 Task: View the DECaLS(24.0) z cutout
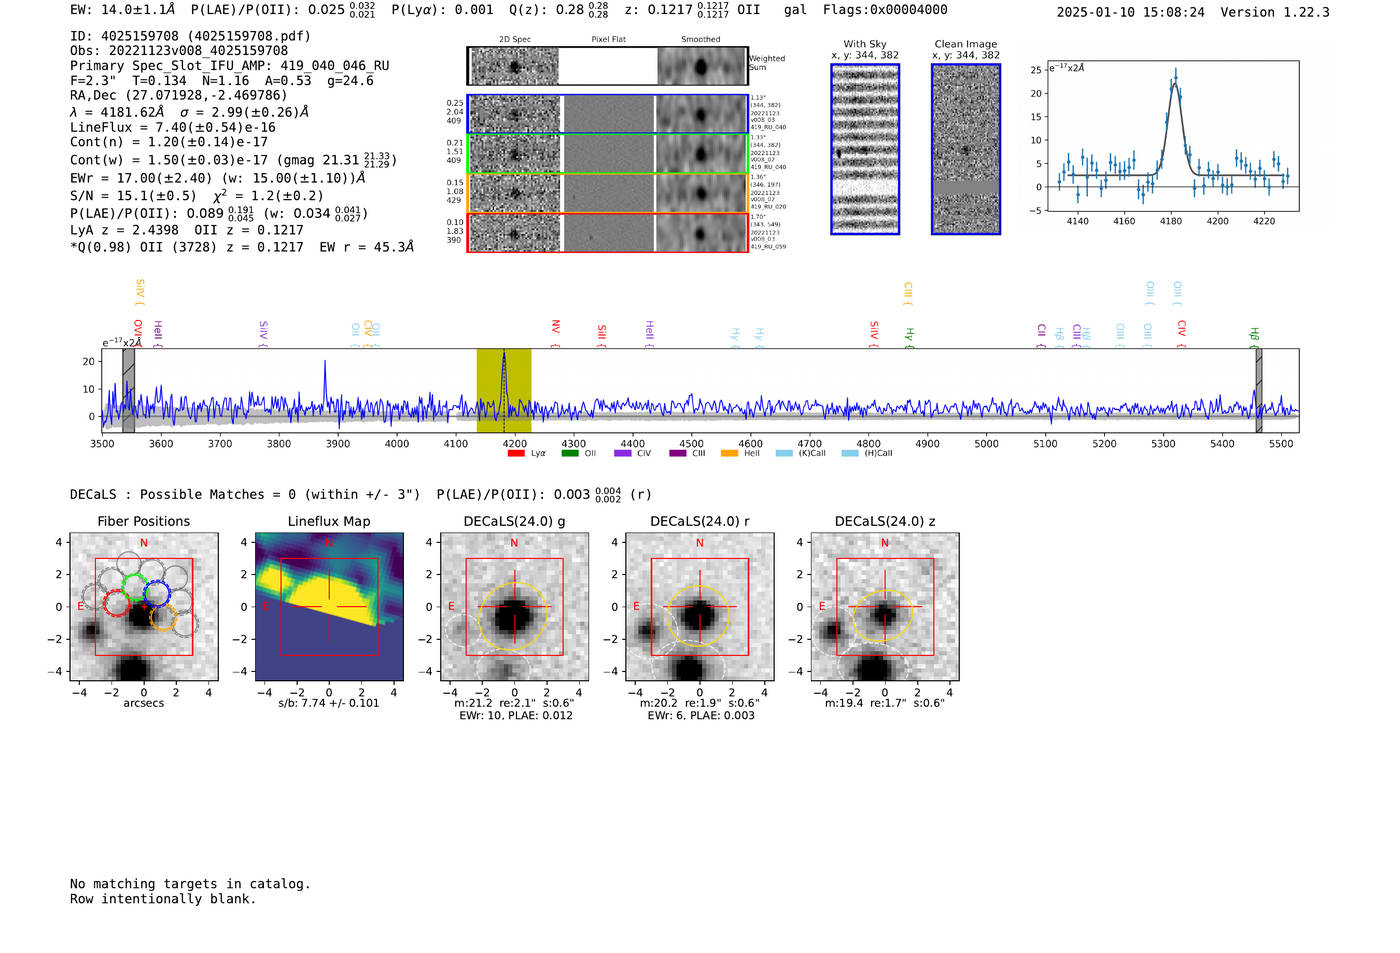885,607
